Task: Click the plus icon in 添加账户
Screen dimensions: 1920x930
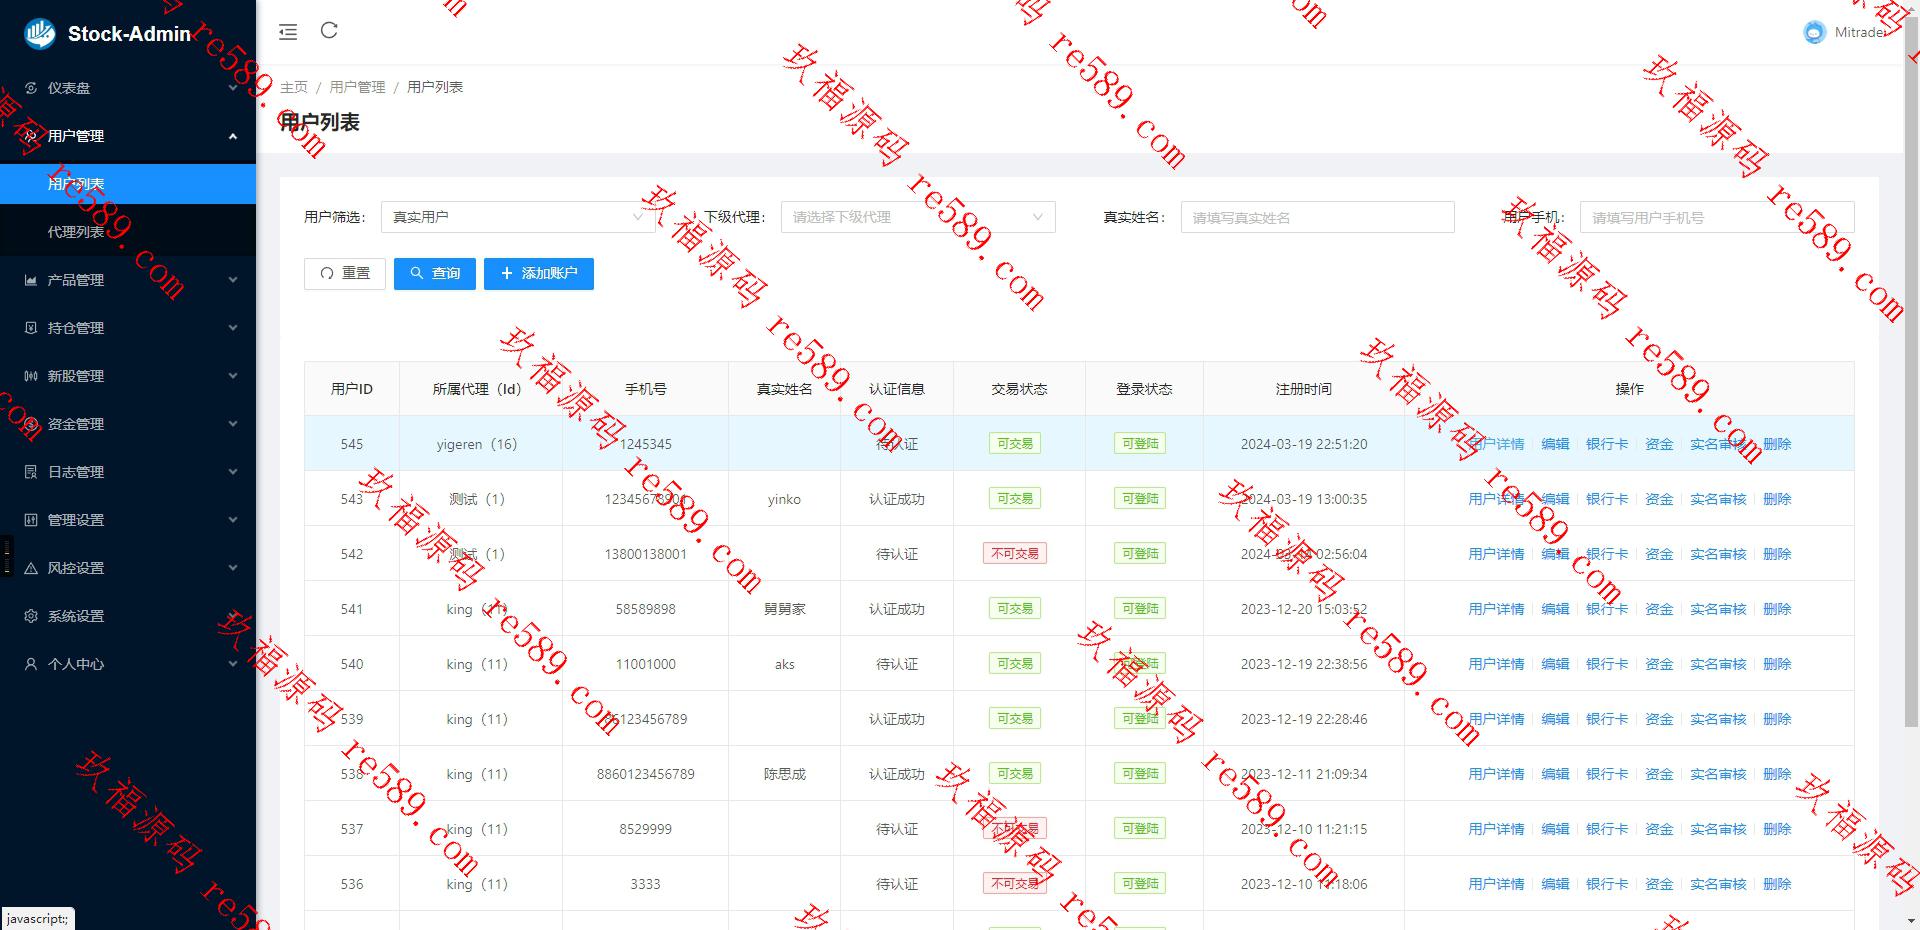Action: point(507,273)
